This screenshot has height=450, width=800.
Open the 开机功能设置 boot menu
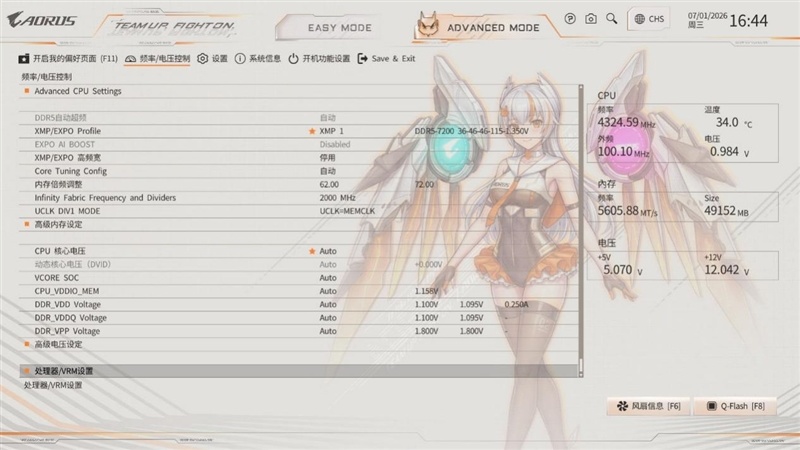(x=319, y=59)
